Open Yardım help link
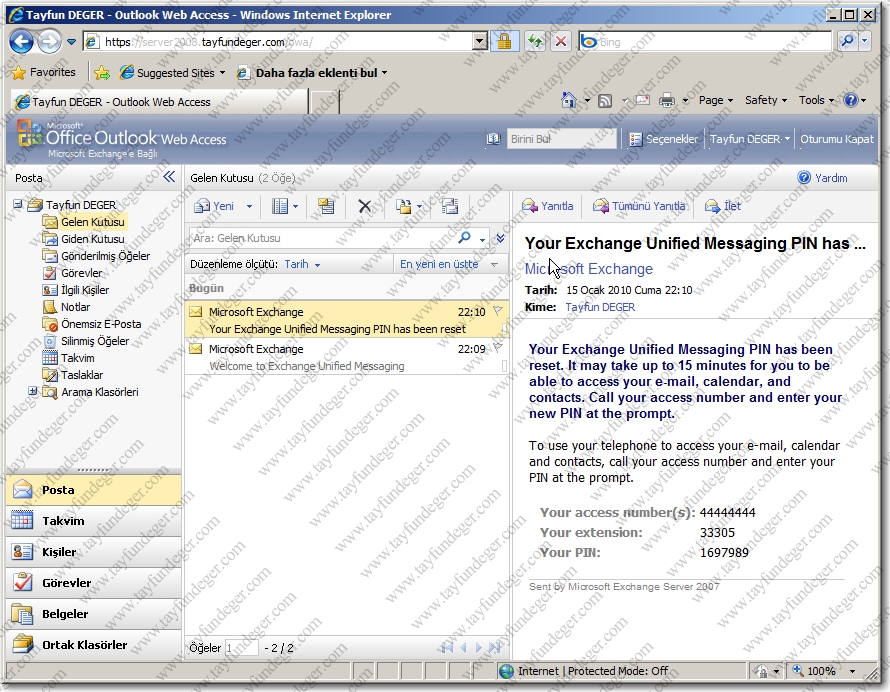The width and height of the screenshot is (890, 692). (822, 178)
